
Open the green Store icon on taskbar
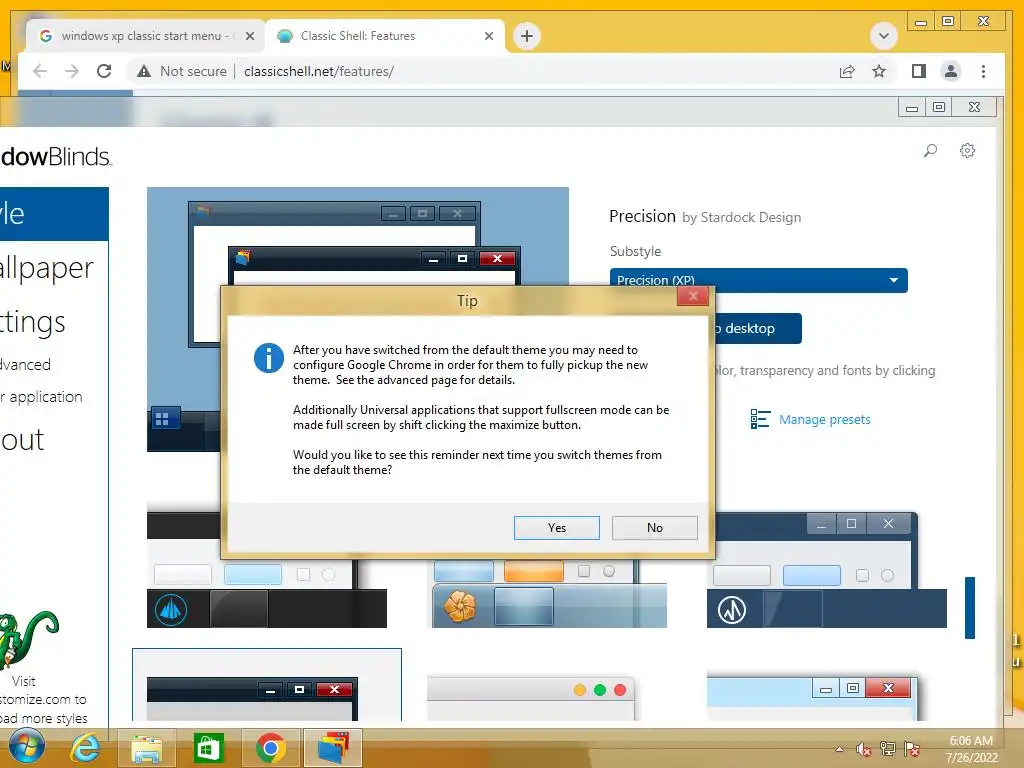(x=209, y=748)
